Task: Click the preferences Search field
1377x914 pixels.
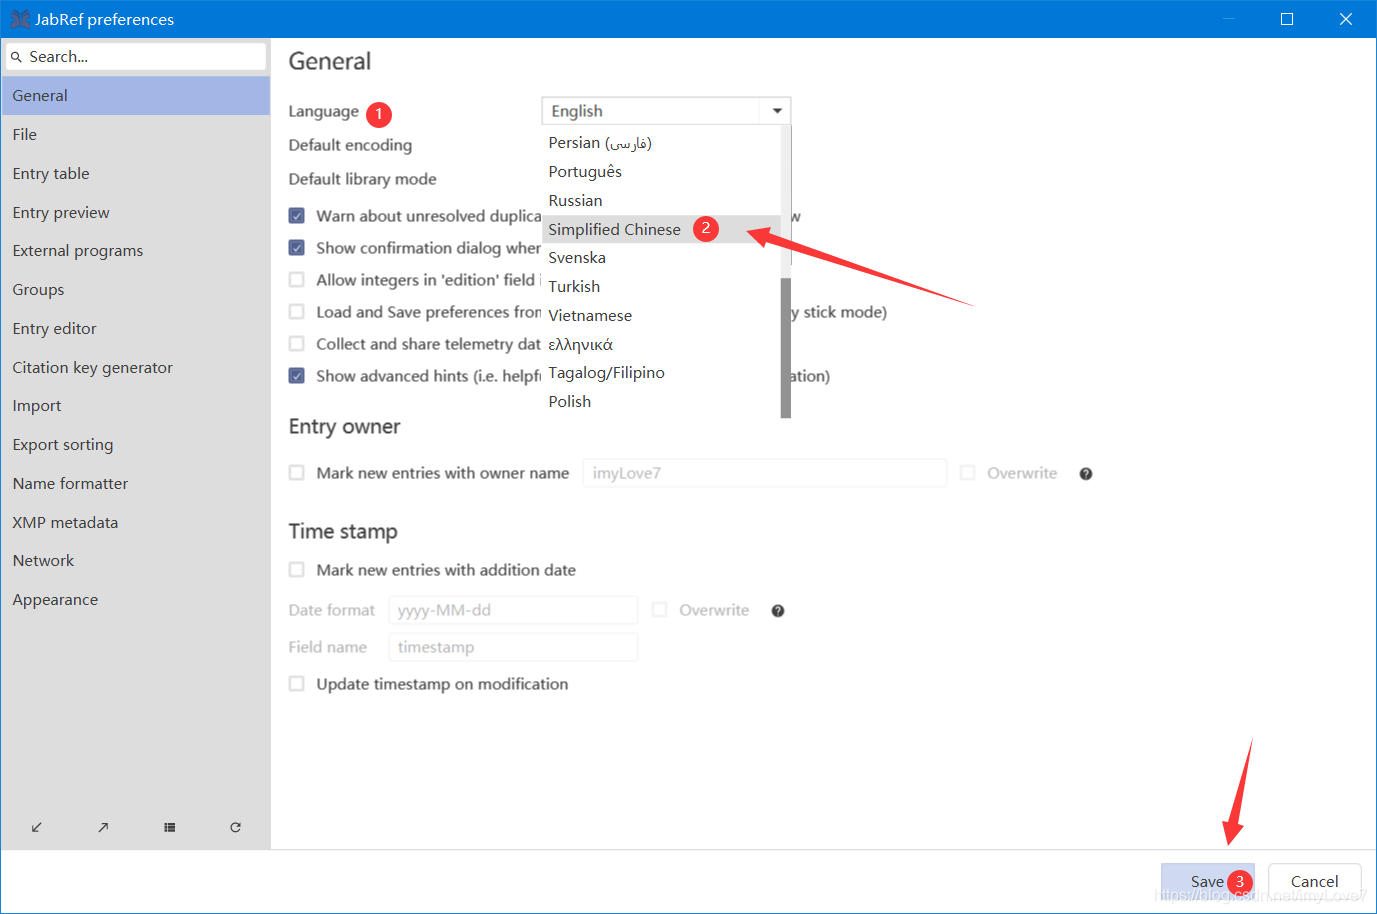Action: (136, 57)
